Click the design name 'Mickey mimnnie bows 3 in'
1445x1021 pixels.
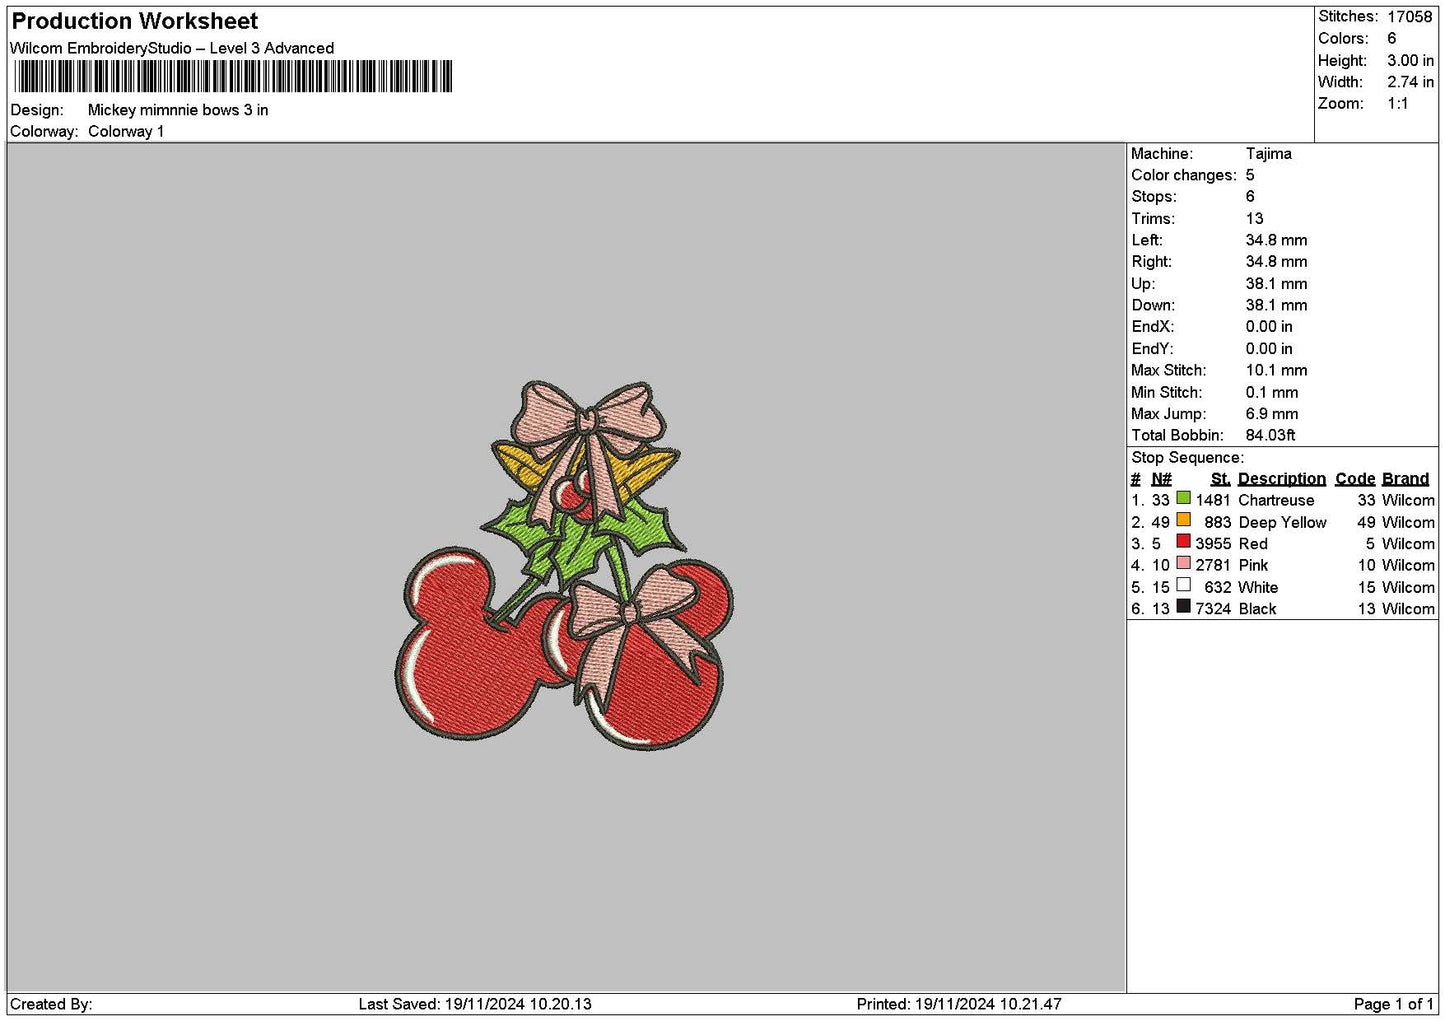pos(178,110)
